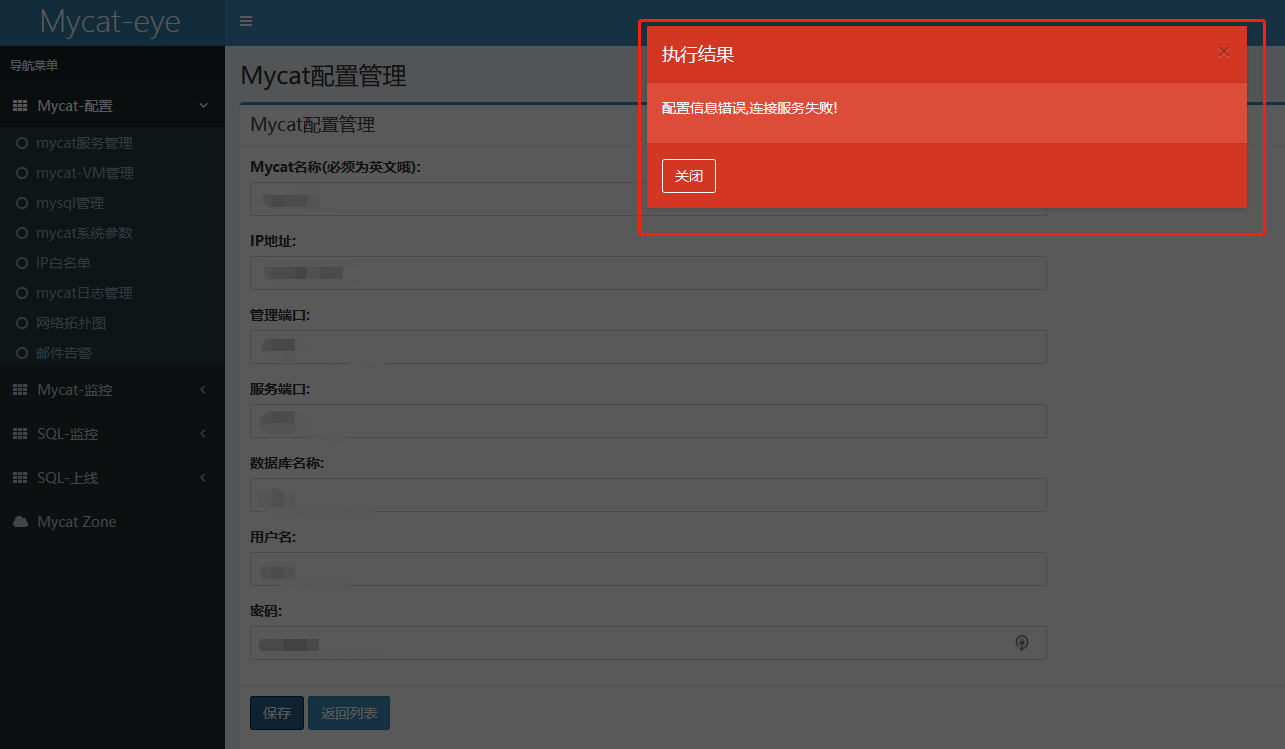Viewport: 1285px width, 749px height.
Task: Open mysql管理 menu item
Action: click(70, 203)
